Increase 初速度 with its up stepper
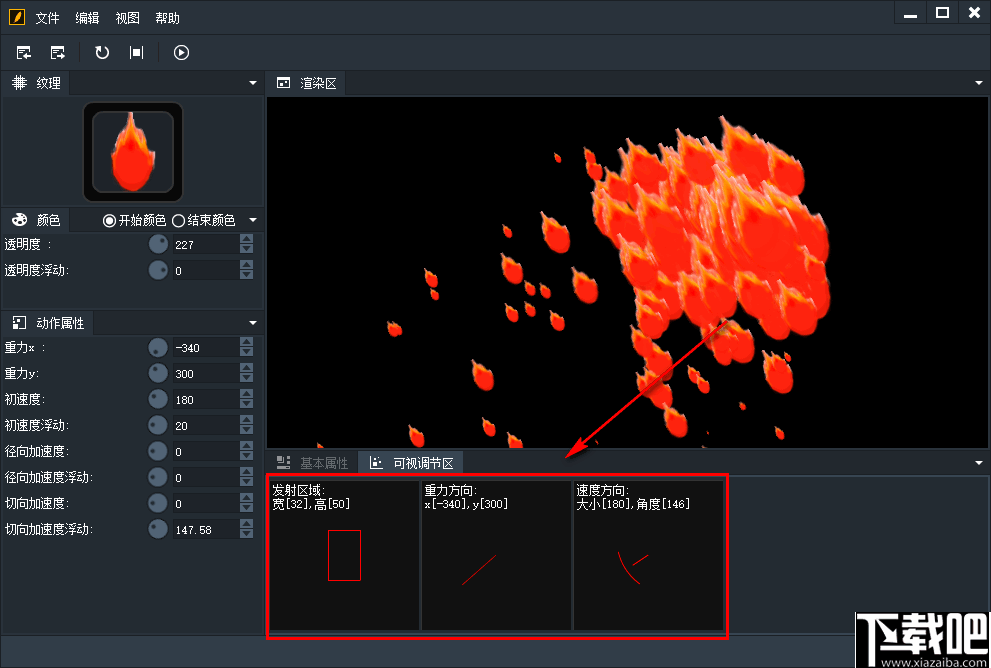Viewport: 991px width, 668px height. (246, 394)
